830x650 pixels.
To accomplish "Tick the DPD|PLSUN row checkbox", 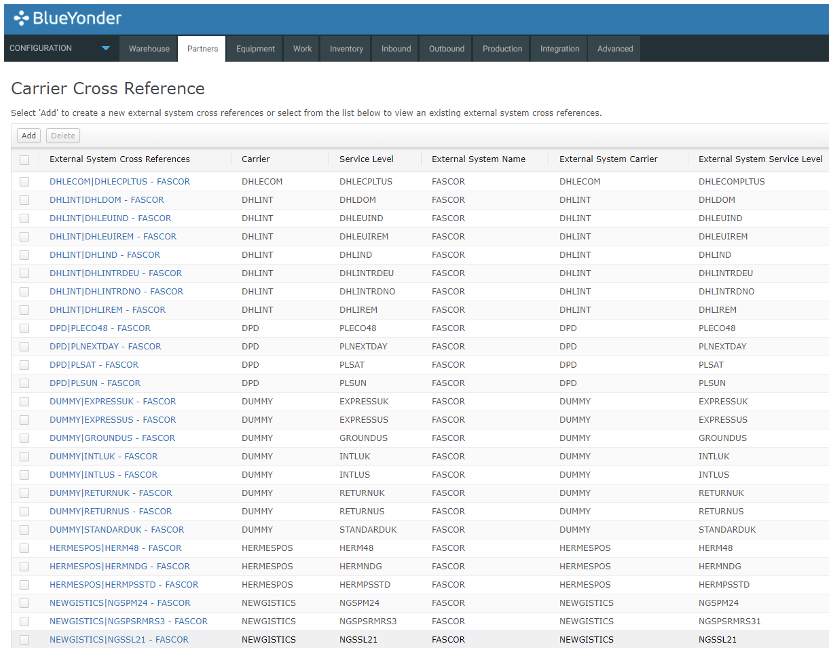I will pos(24,383).
